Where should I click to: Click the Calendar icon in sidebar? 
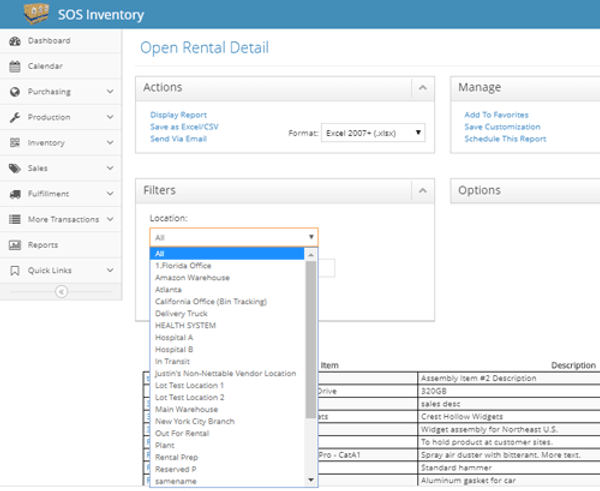[x=15, y=66]
